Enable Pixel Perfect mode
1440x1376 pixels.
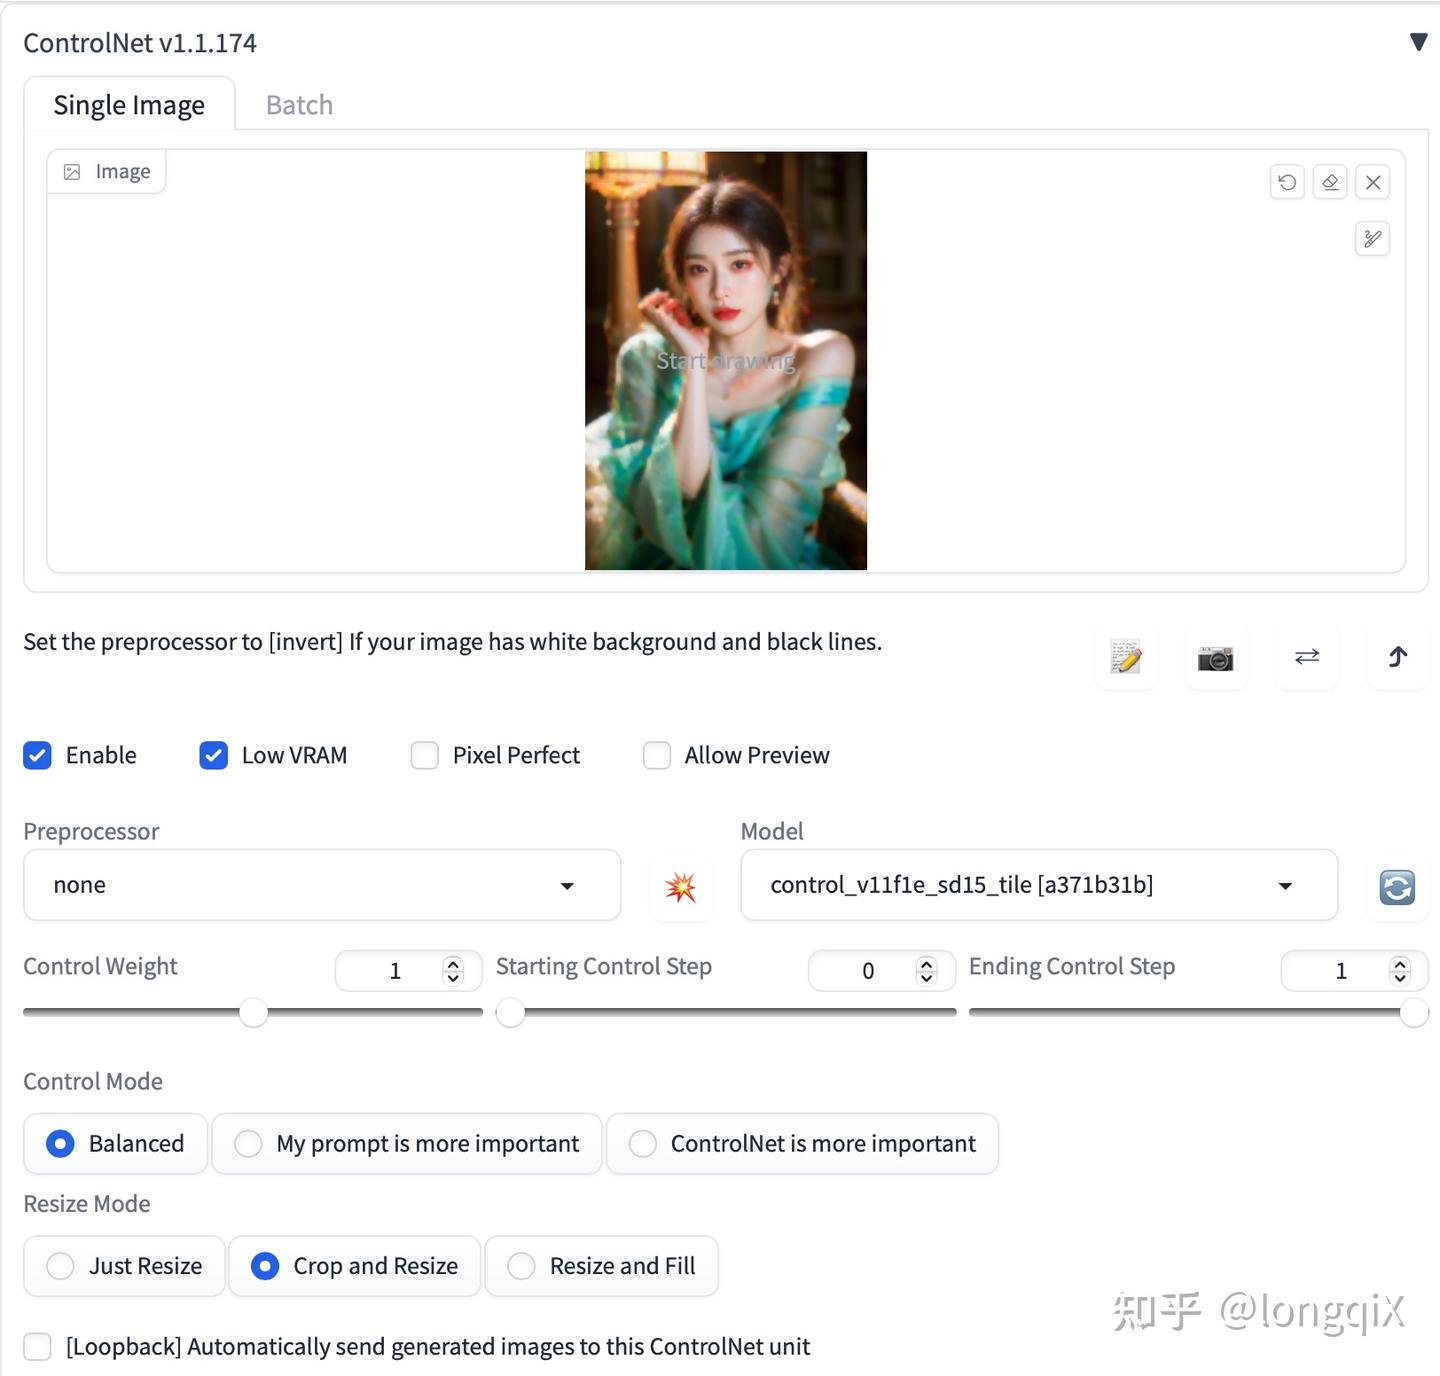coord(425,755)
